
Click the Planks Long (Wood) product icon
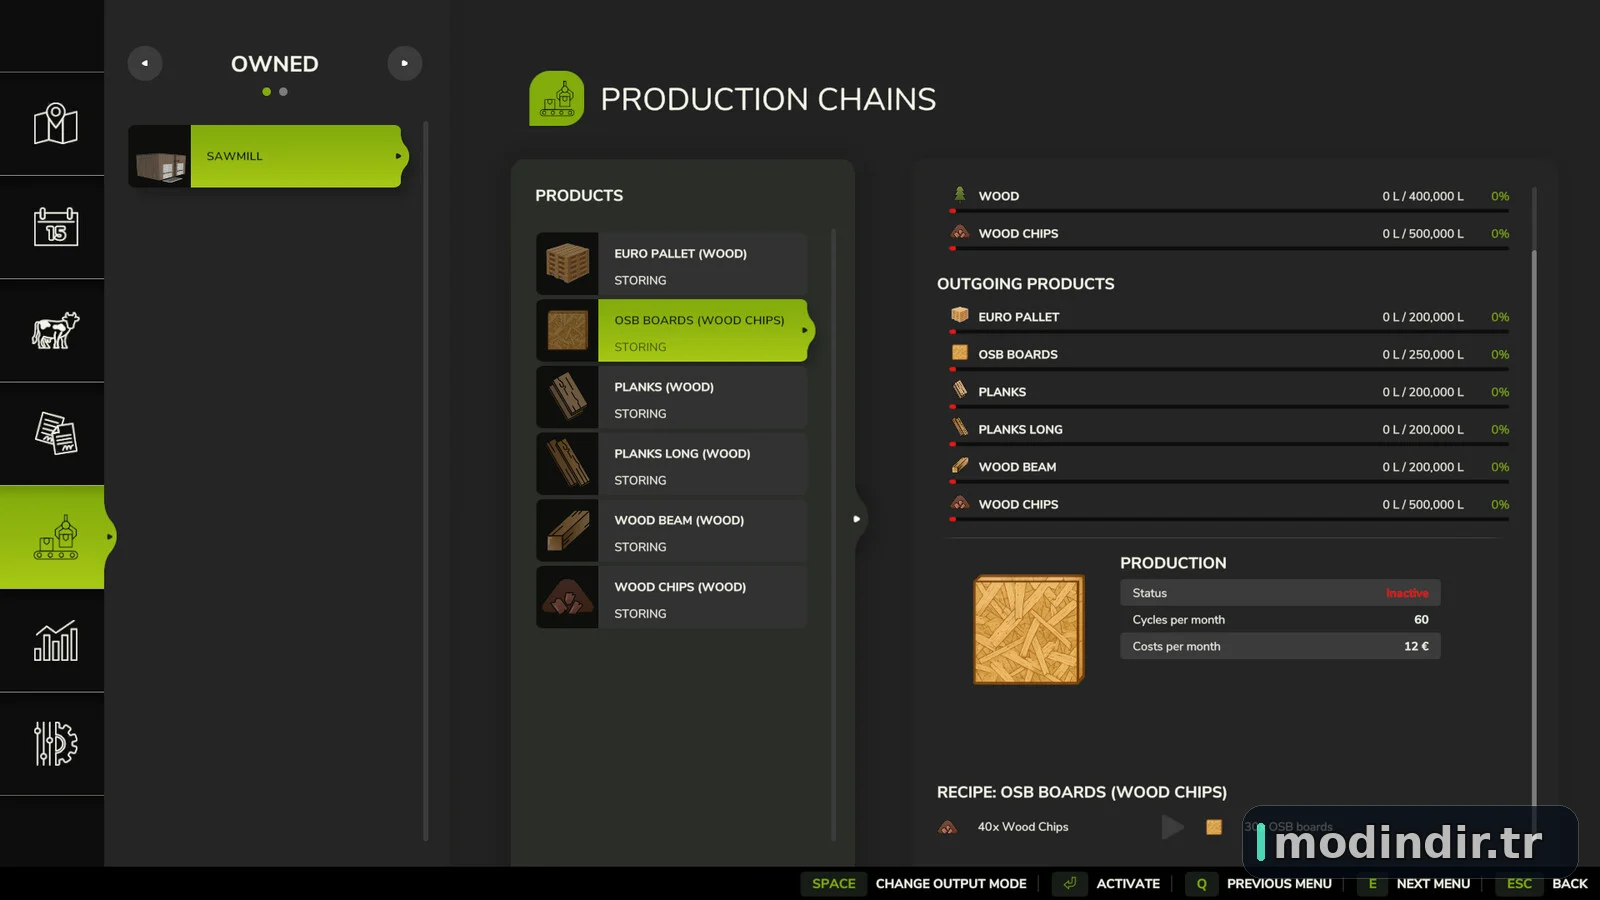[567, 464]
